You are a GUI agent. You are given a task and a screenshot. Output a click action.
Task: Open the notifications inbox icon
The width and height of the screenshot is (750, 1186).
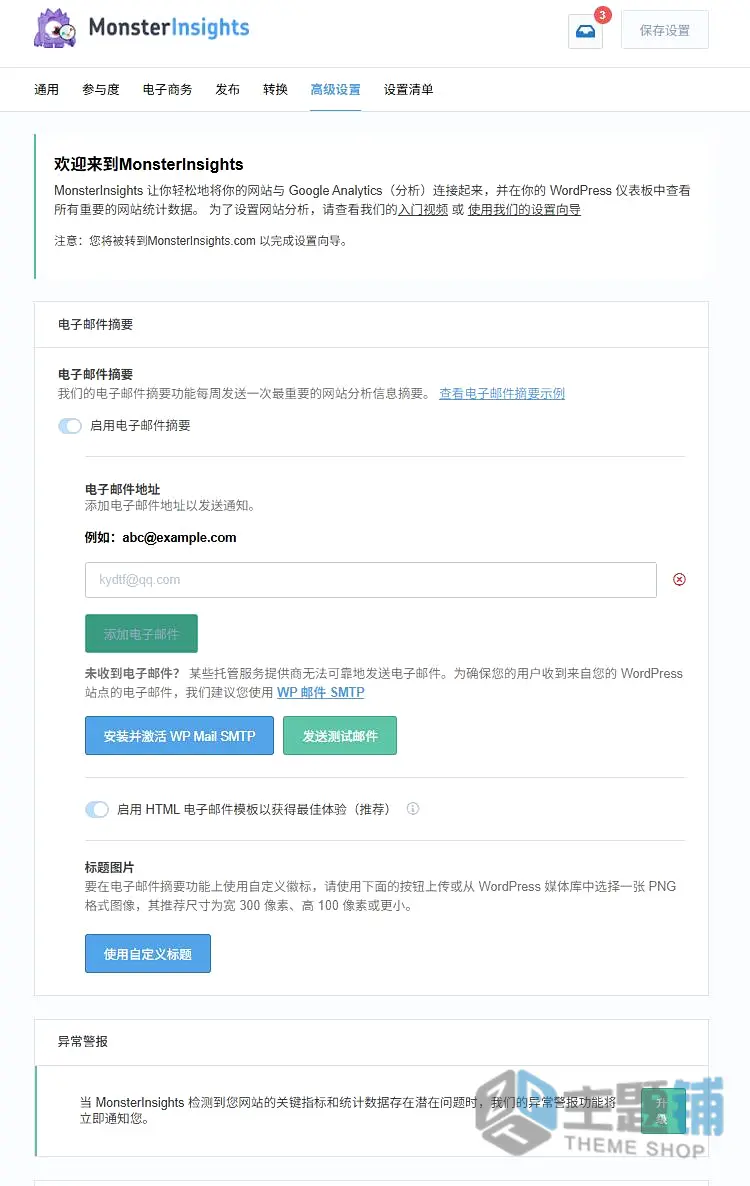585,31
